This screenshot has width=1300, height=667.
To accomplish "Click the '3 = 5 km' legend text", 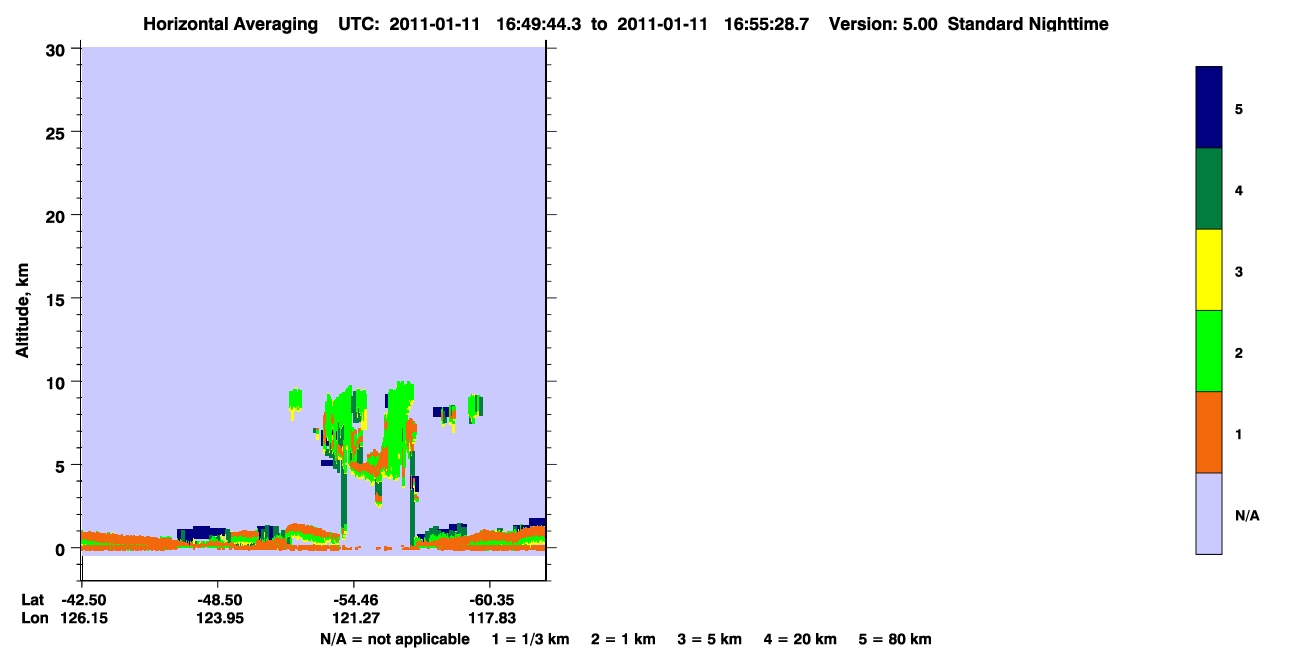I will [x=709, y=639].
